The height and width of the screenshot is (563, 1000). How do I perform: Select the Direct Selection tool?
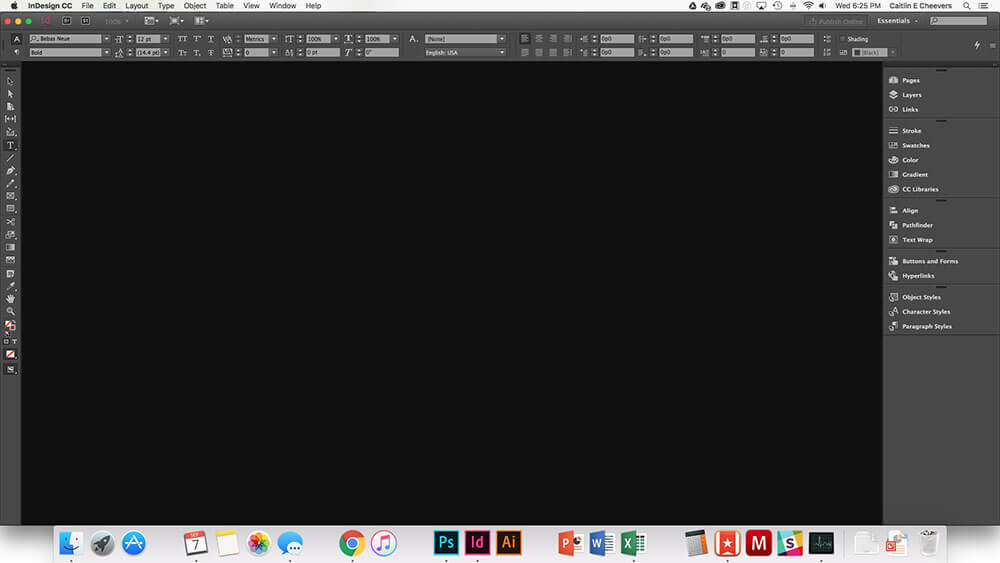pos(10,94)
